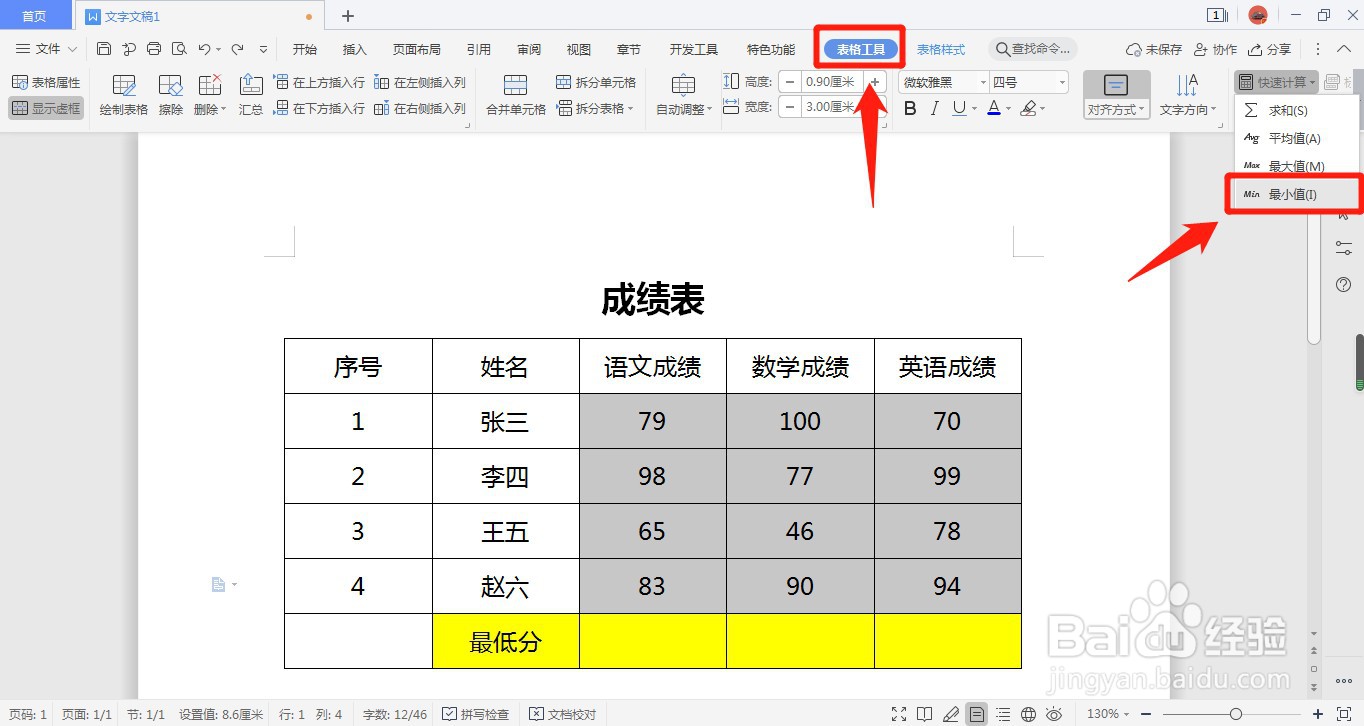Enable 拼写检查 in the status bar
This screenshot has width=1364, height=726.
point(476,714)
